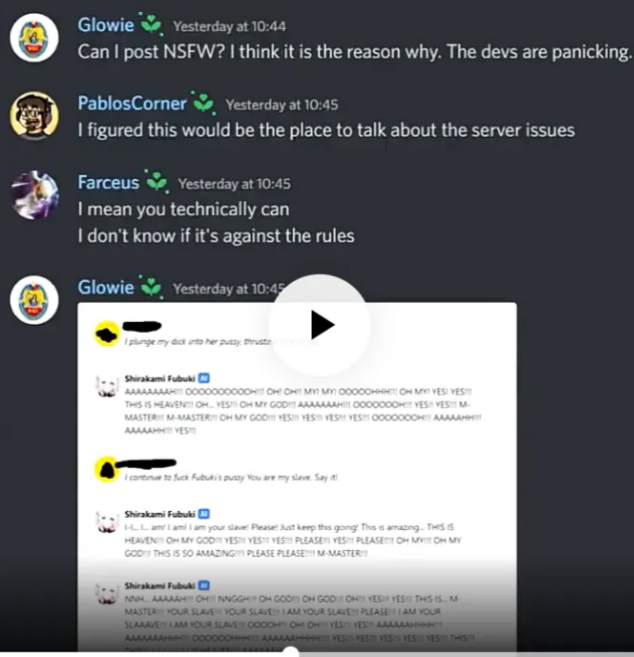Click Farceus's 'Yesterday at 10:45' timestamp
The width and height of the screenshot is (634, 657).
pos(234,184)
